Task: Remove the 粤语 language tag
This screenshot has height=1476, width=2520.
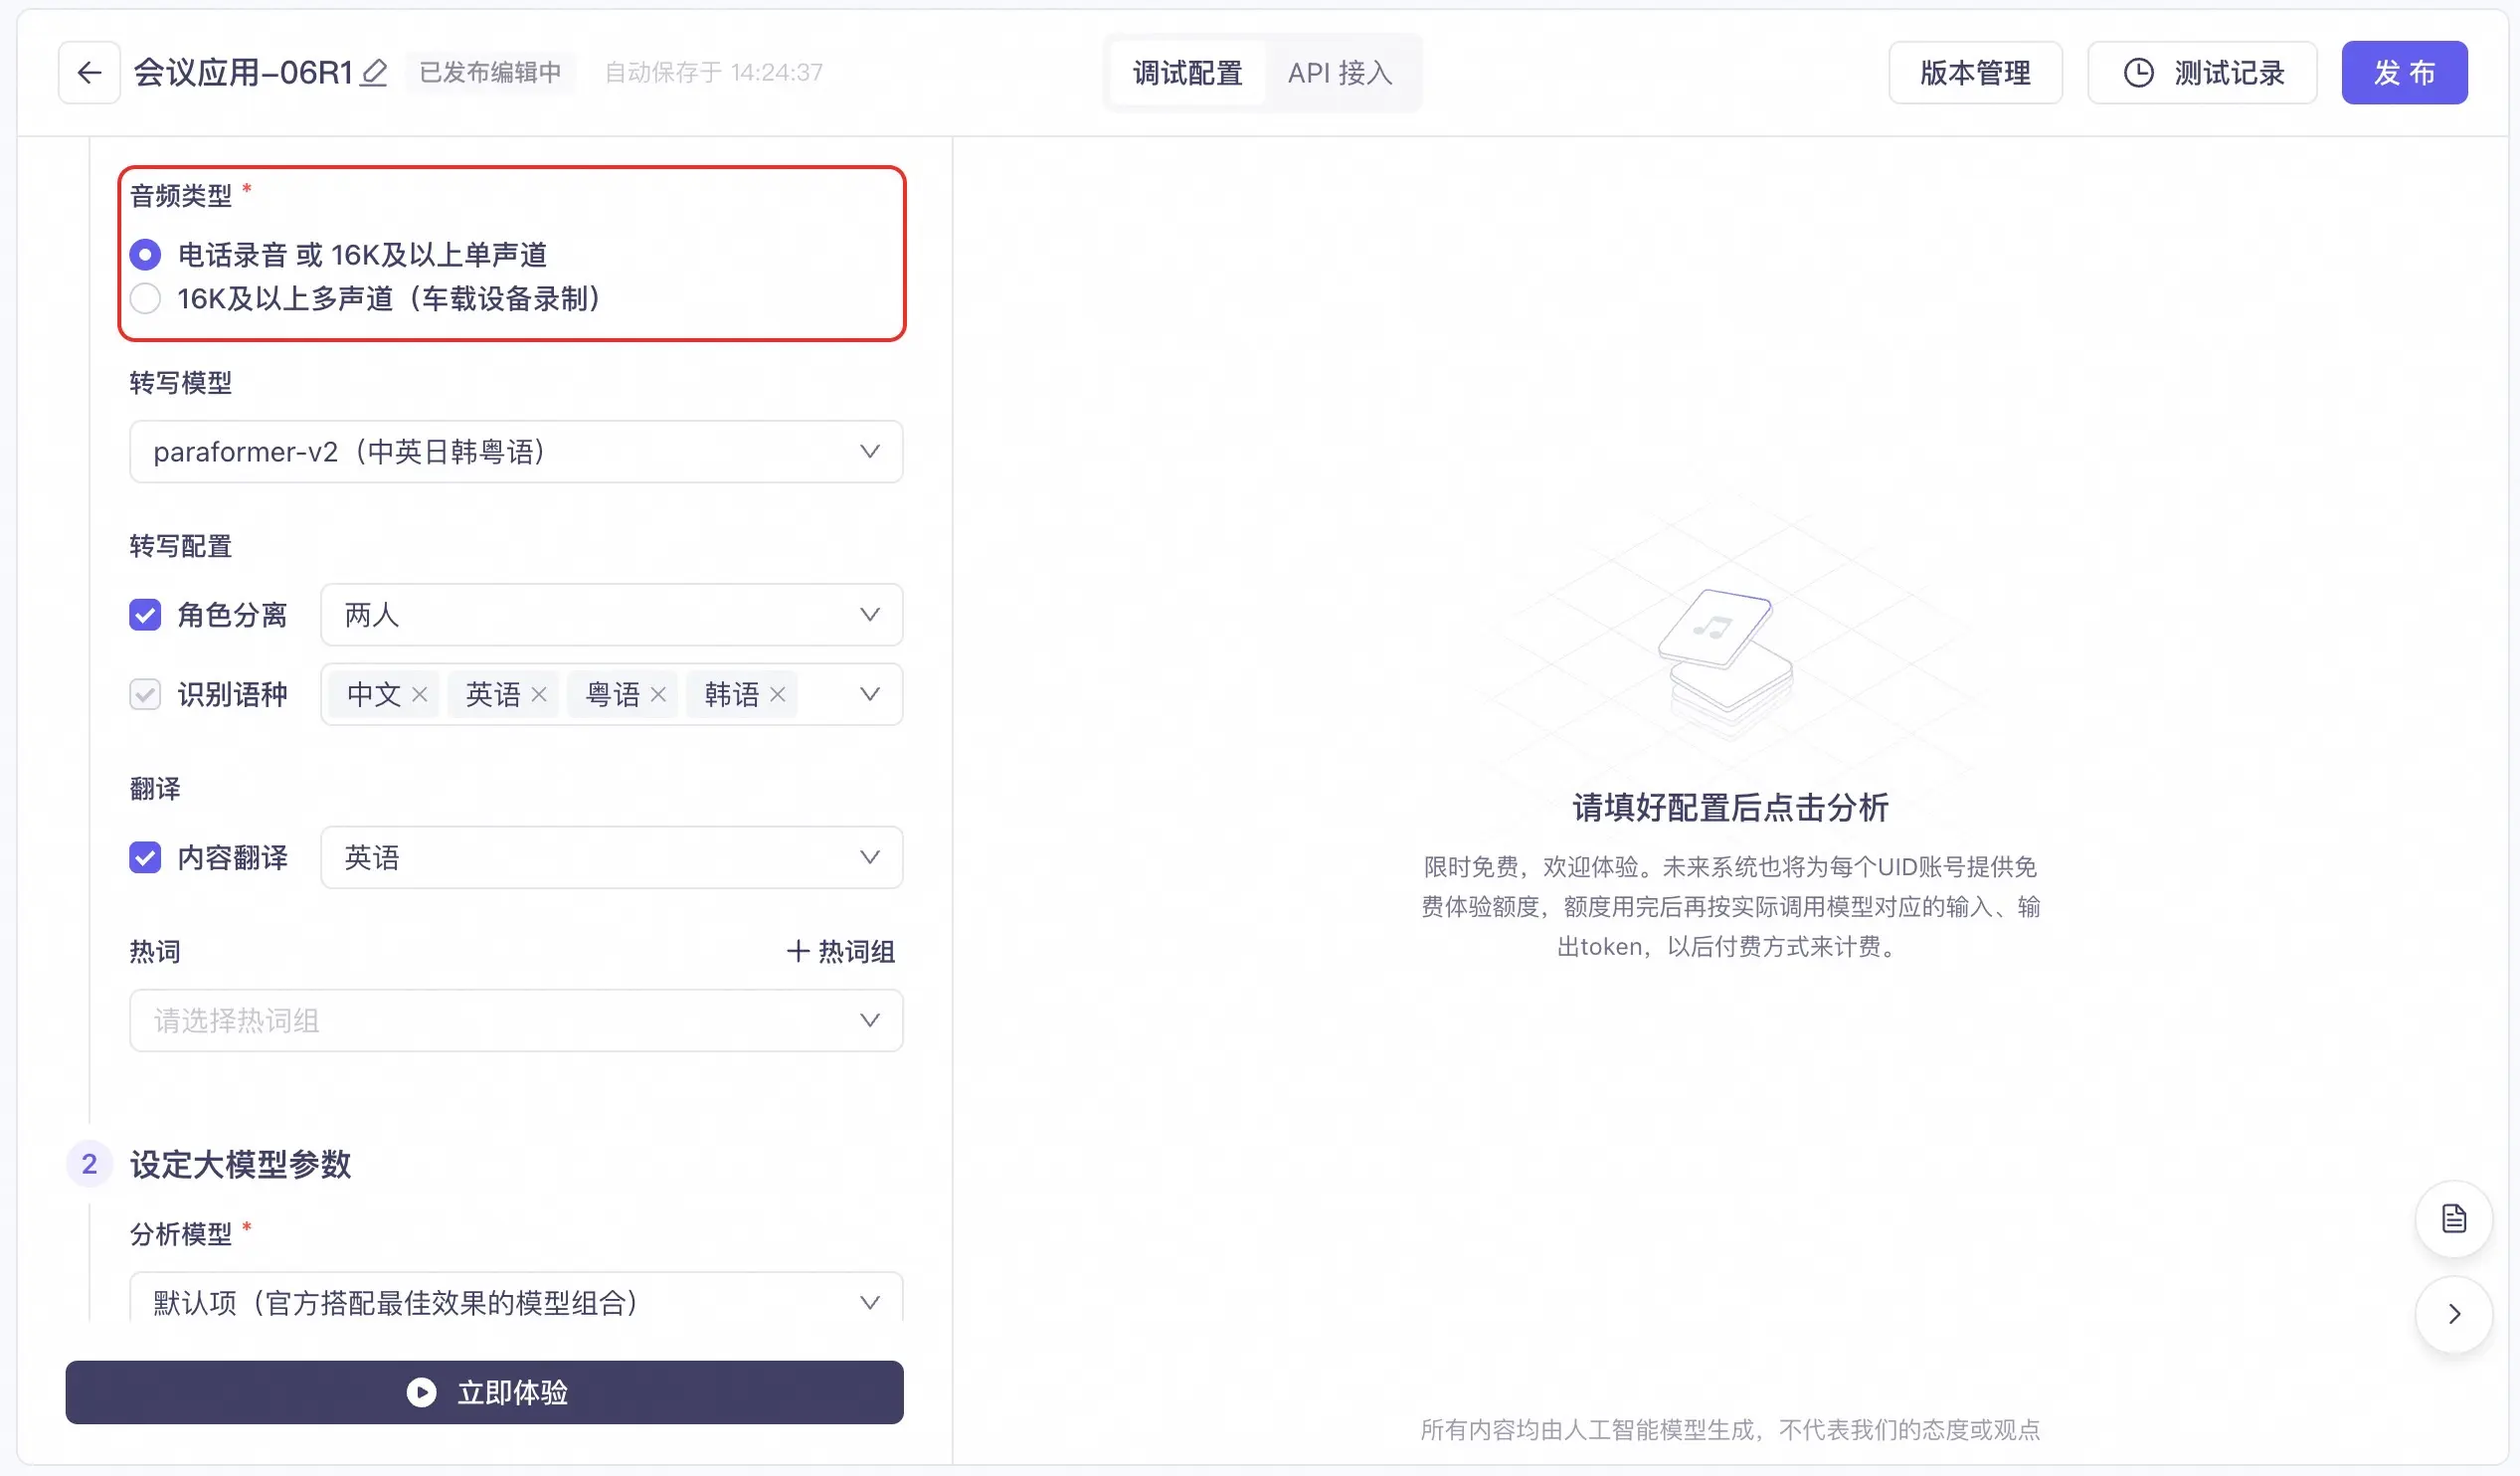Action: pos(658,694)
